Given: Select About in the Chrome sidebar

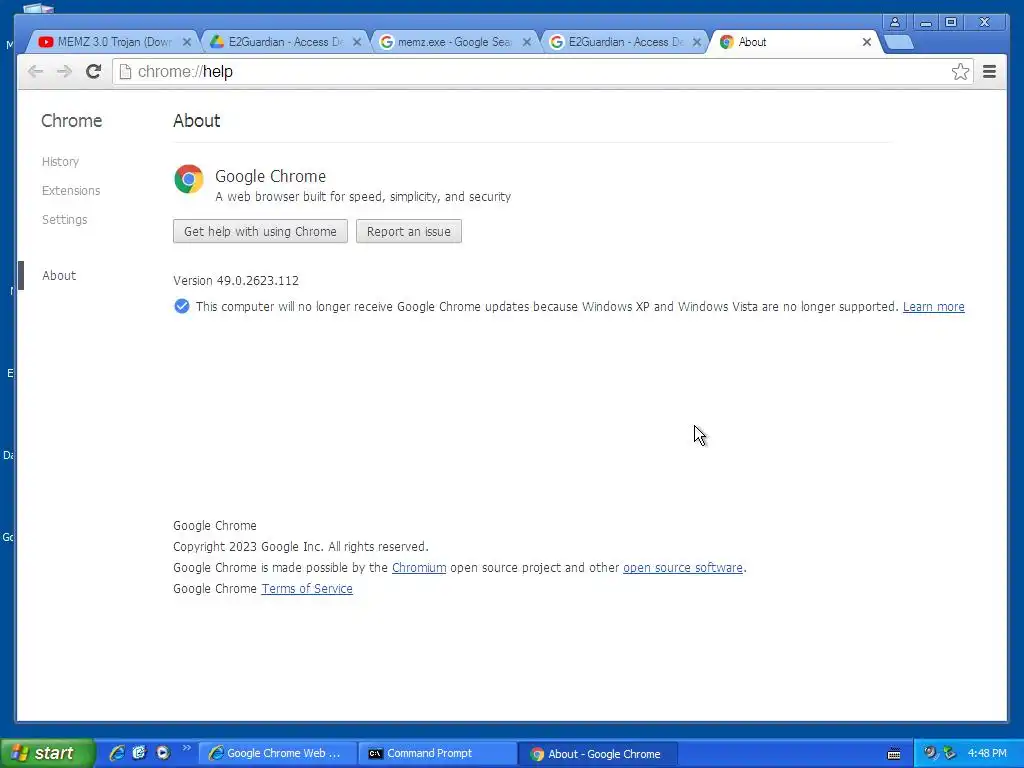Looking at the screenshot, I should point(59,276).
